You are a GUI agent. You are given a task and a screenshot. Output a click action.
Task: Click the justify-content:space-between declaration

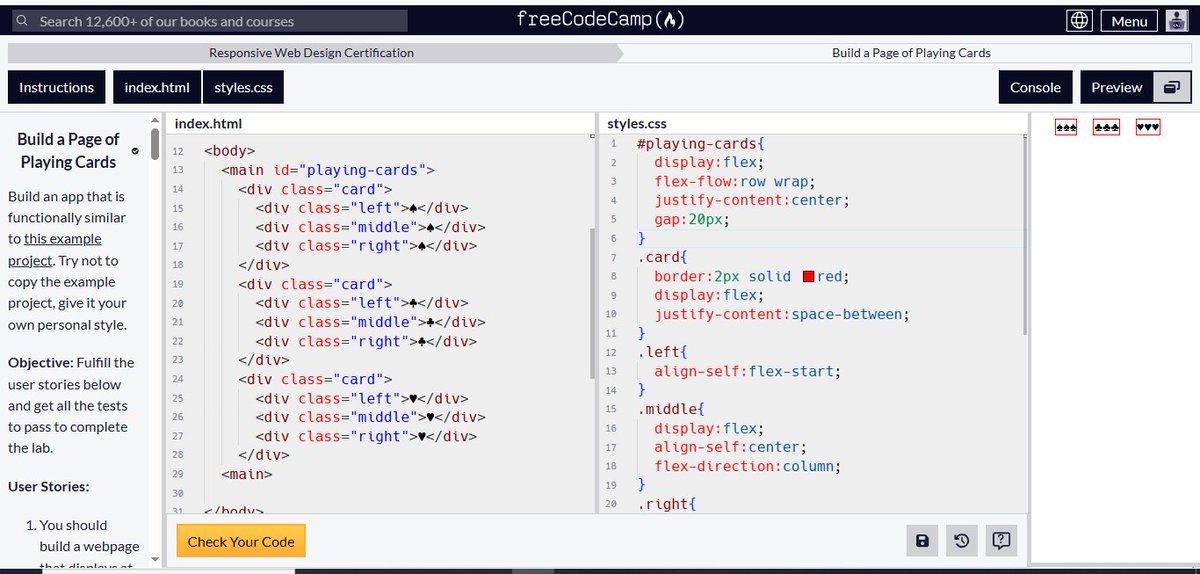(x=782, y=314)
